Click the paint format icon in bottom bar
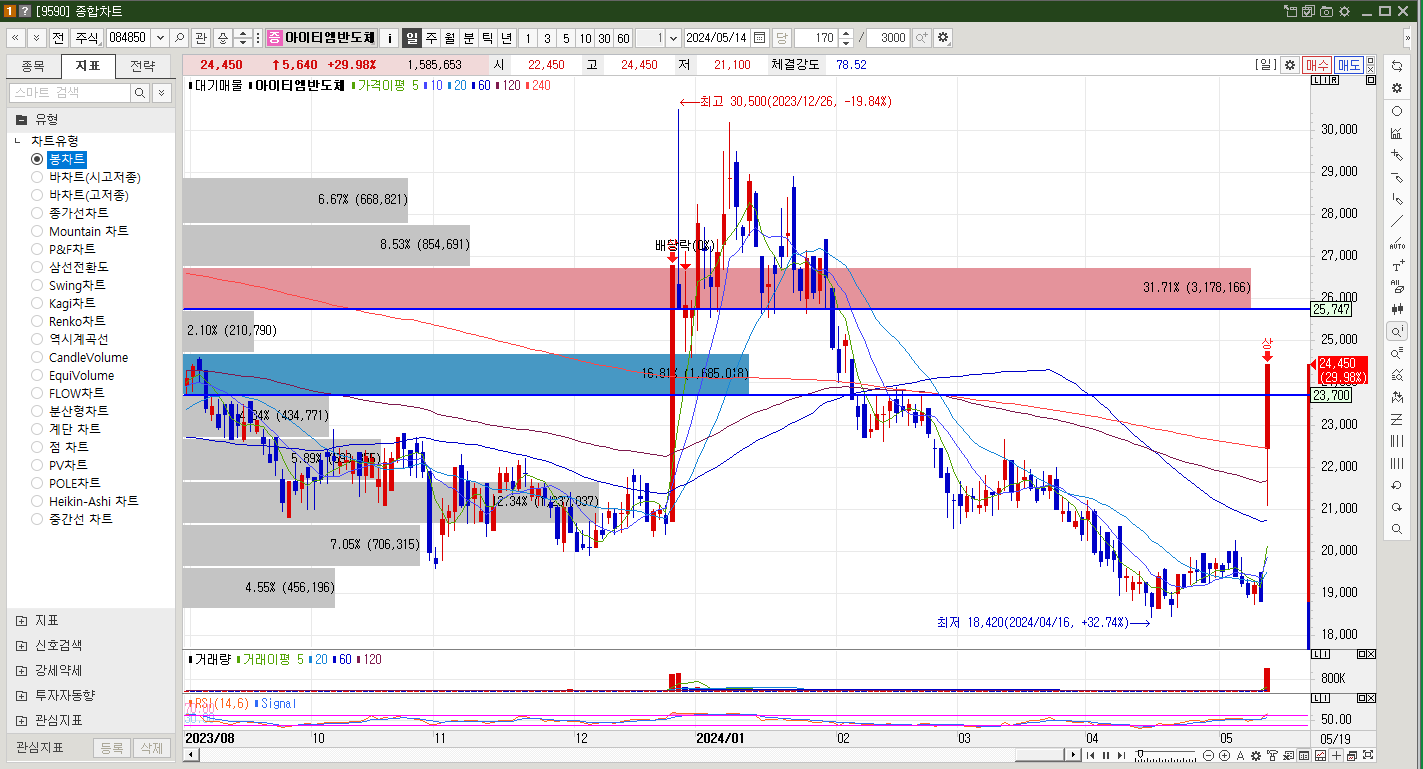 pos(1272,755)
